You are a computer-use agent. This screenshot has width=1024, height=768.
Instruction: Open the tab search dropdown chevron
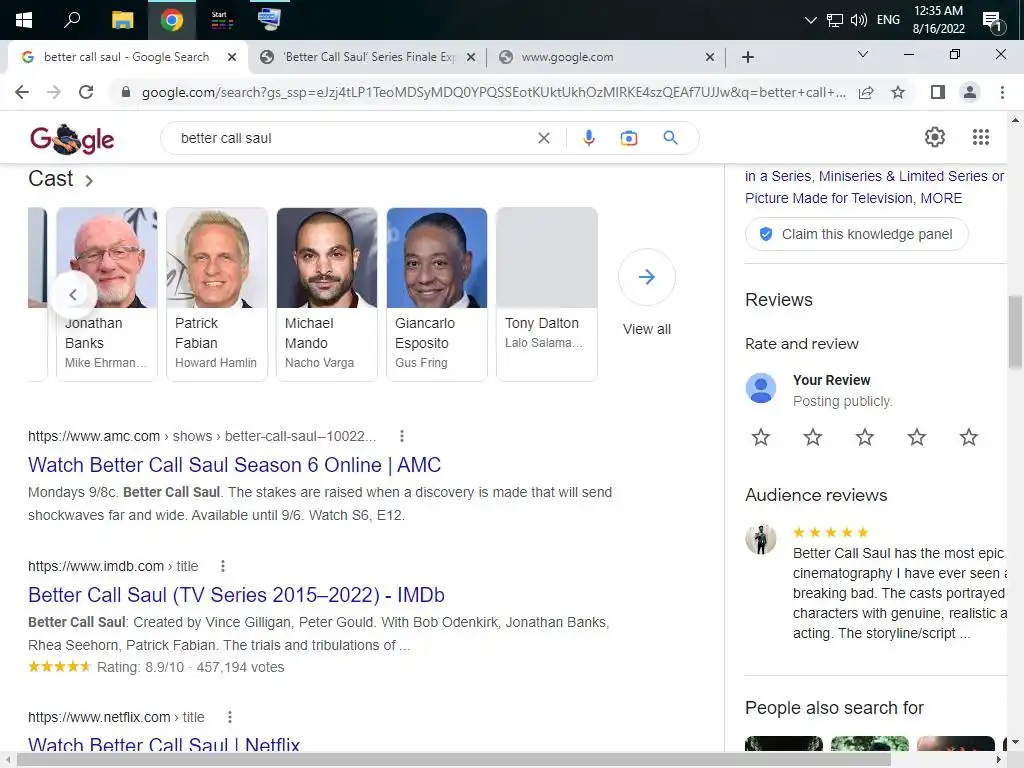pyautogui.click(x=863, y=54)
